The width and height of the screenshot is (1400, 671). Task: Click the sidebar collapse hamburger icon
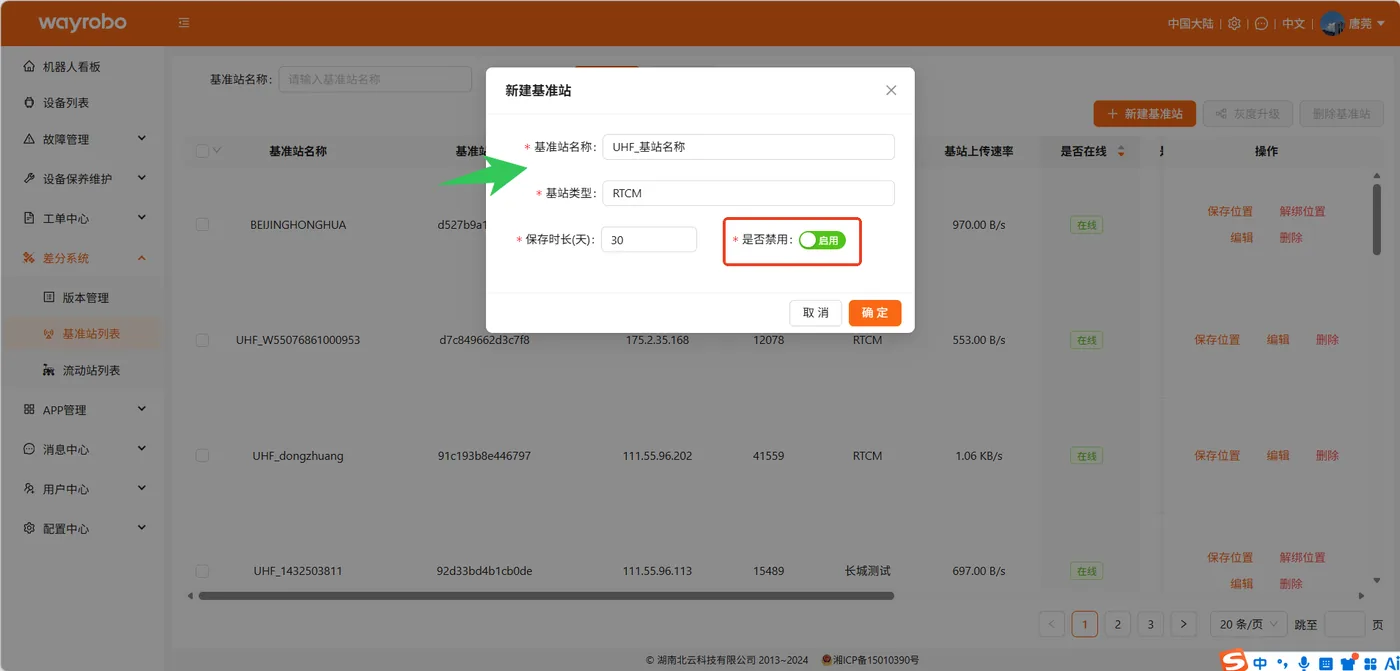coord(184,23)
